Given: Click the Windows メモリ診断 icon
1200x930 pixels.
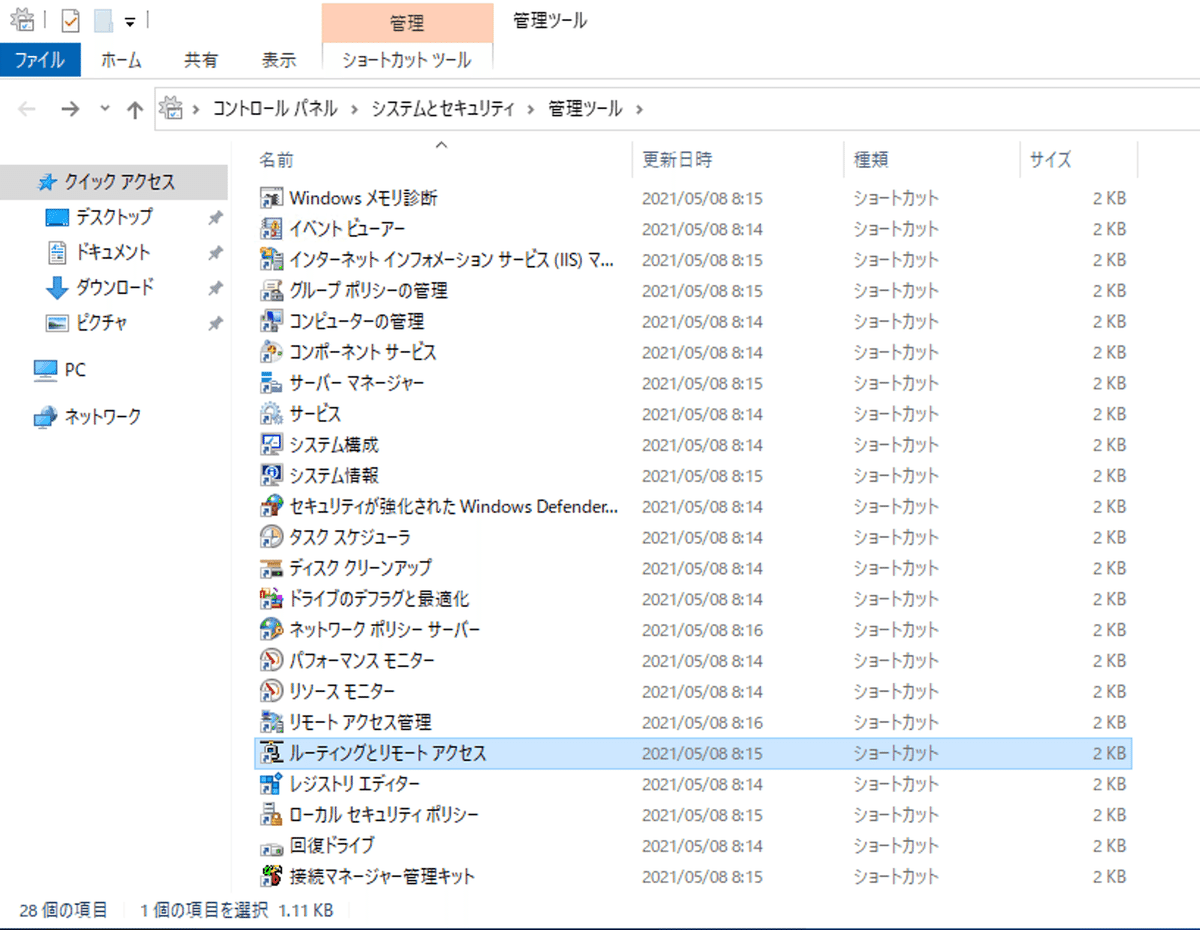Looking at the screenshot, I should [x=272, y=198].
